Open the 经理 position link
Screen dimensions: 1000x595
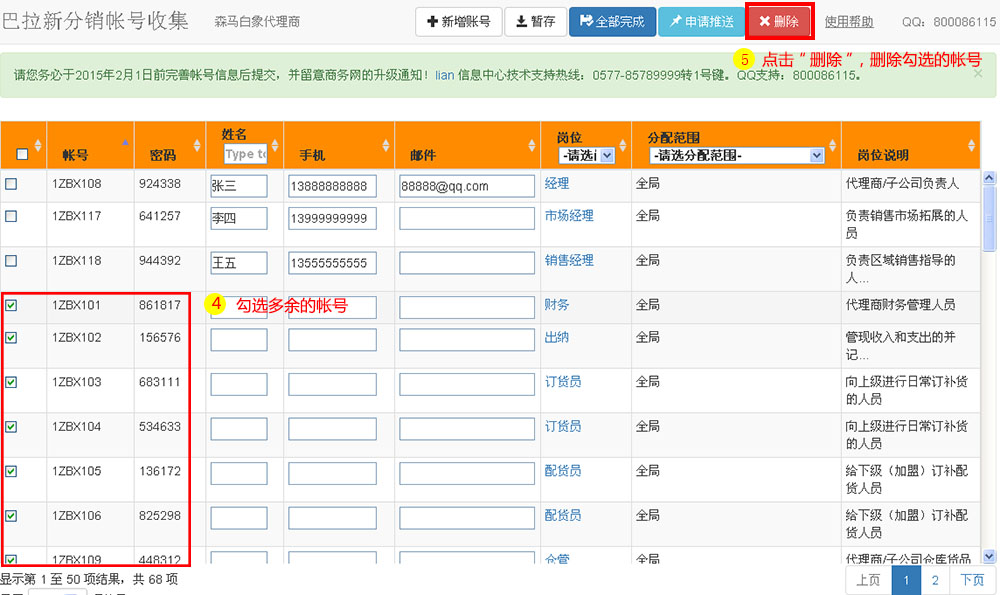pos(557,184)
